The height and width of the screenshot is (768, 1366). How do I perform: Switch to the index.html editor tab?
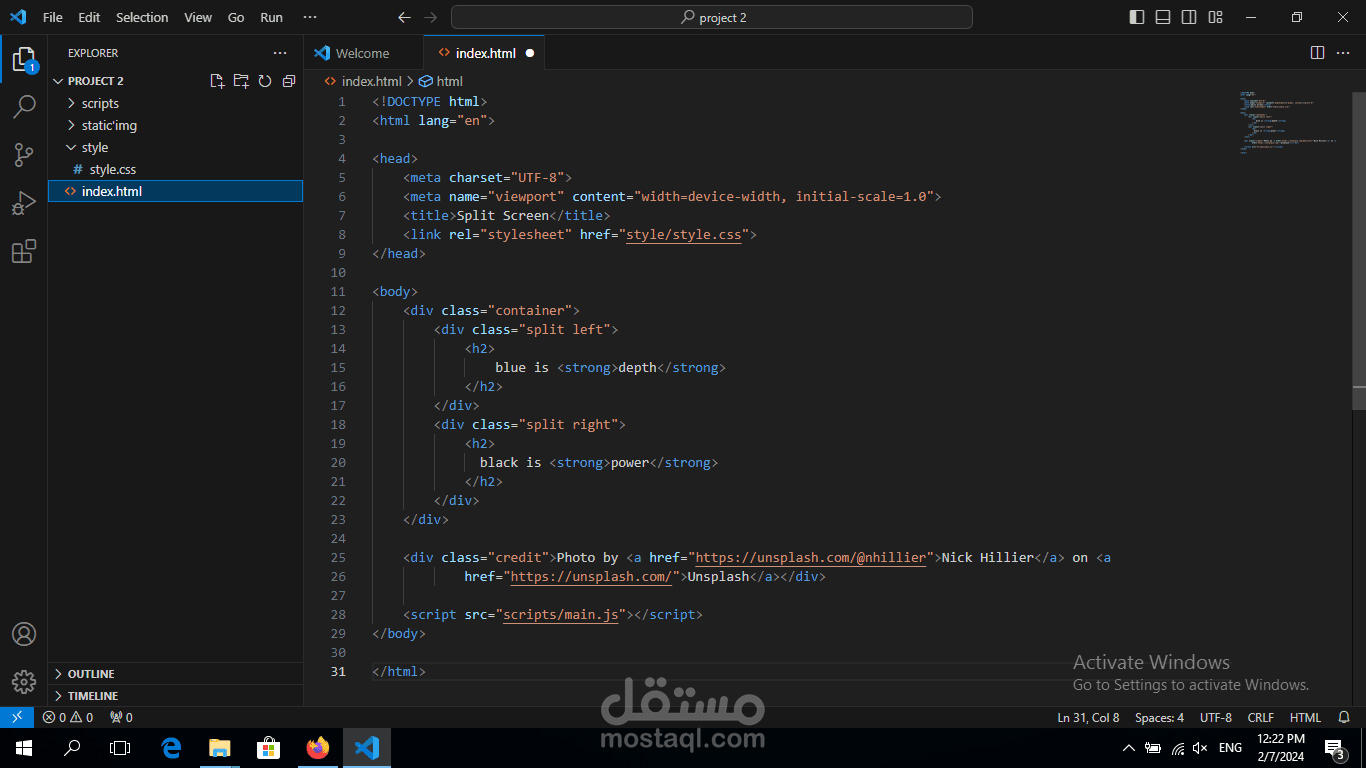click(485, 53)
